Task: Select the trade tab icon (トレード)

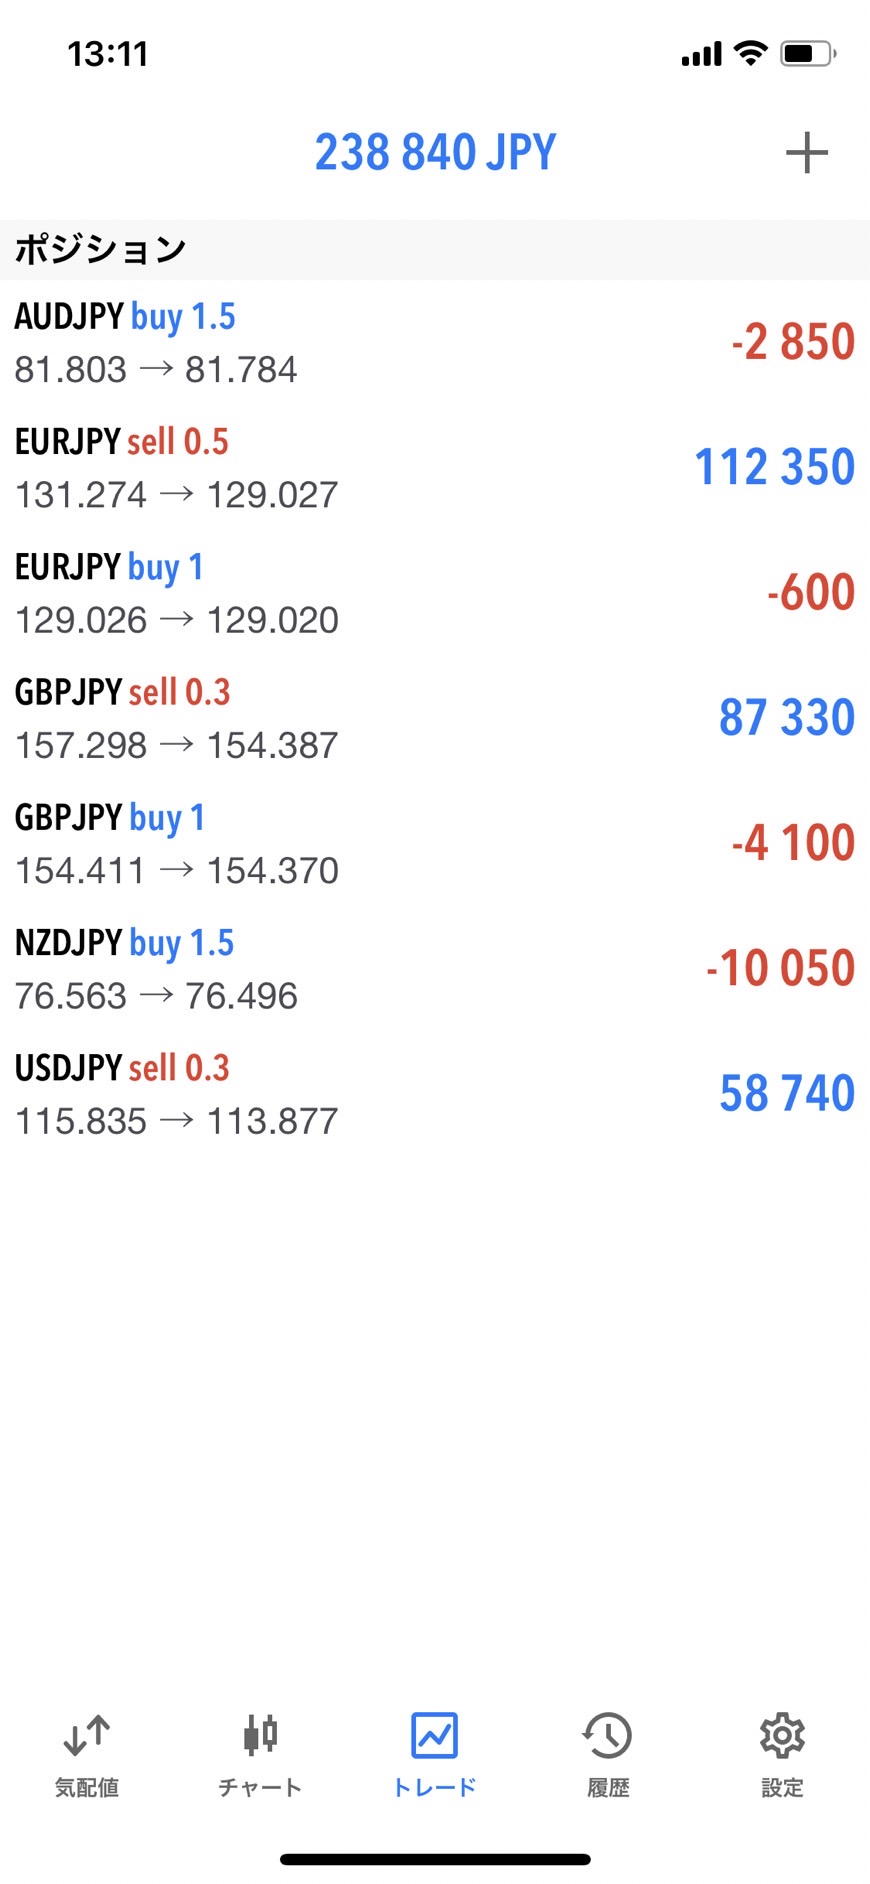Action: 435,1736
